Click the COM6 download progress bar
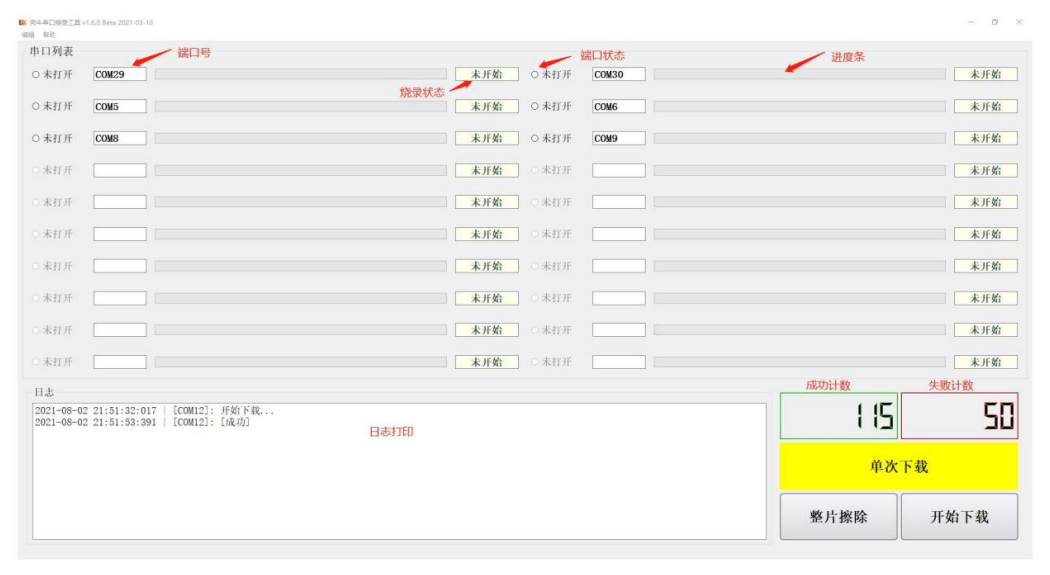1050x575 pixels. [x=800, y=106]
